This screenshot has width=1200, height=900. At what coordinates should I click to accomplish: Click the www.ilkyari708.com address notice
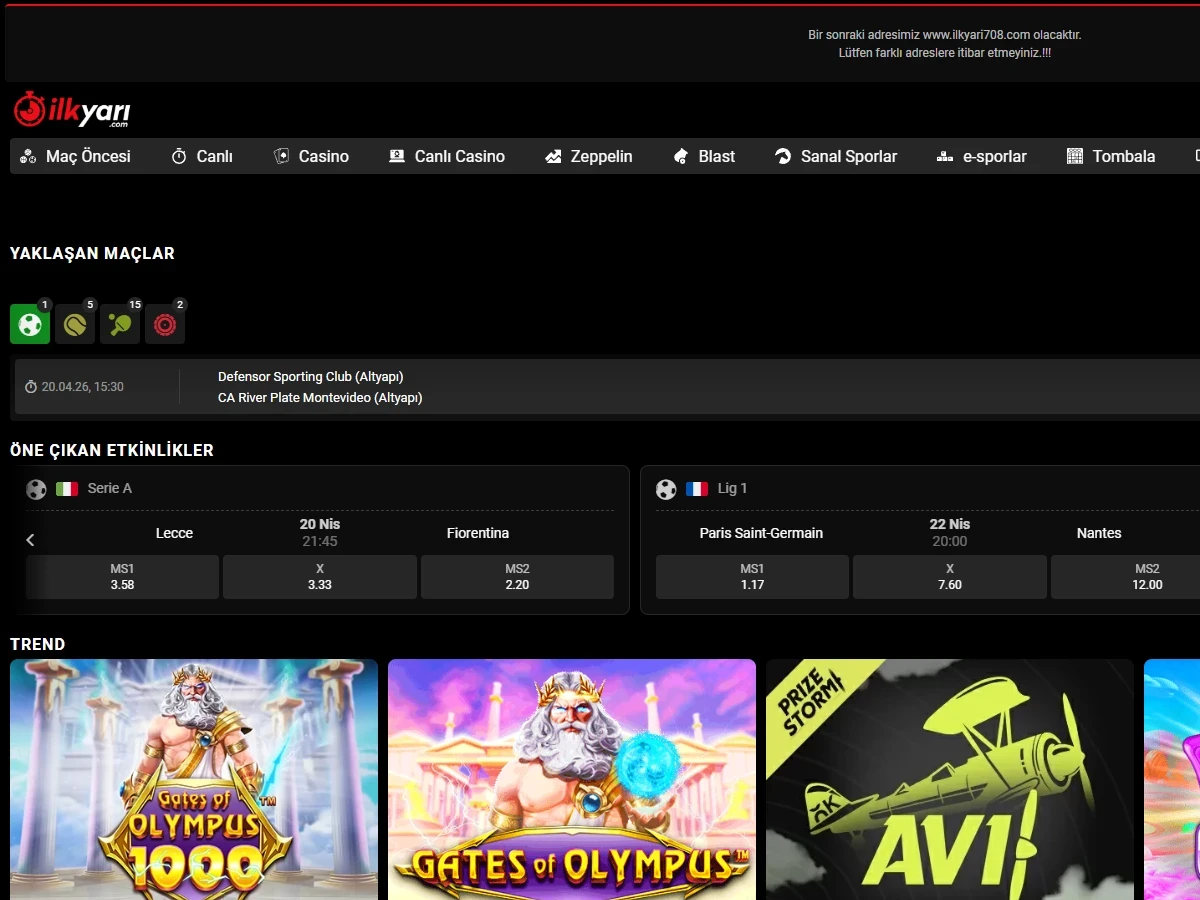tap(945, 44)
